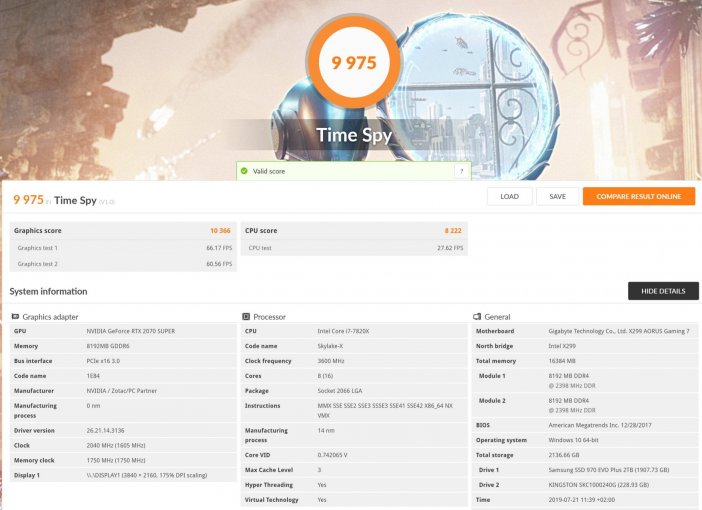The image size is (702, 510).
Task: Click the System information heading
Action: 48,291
